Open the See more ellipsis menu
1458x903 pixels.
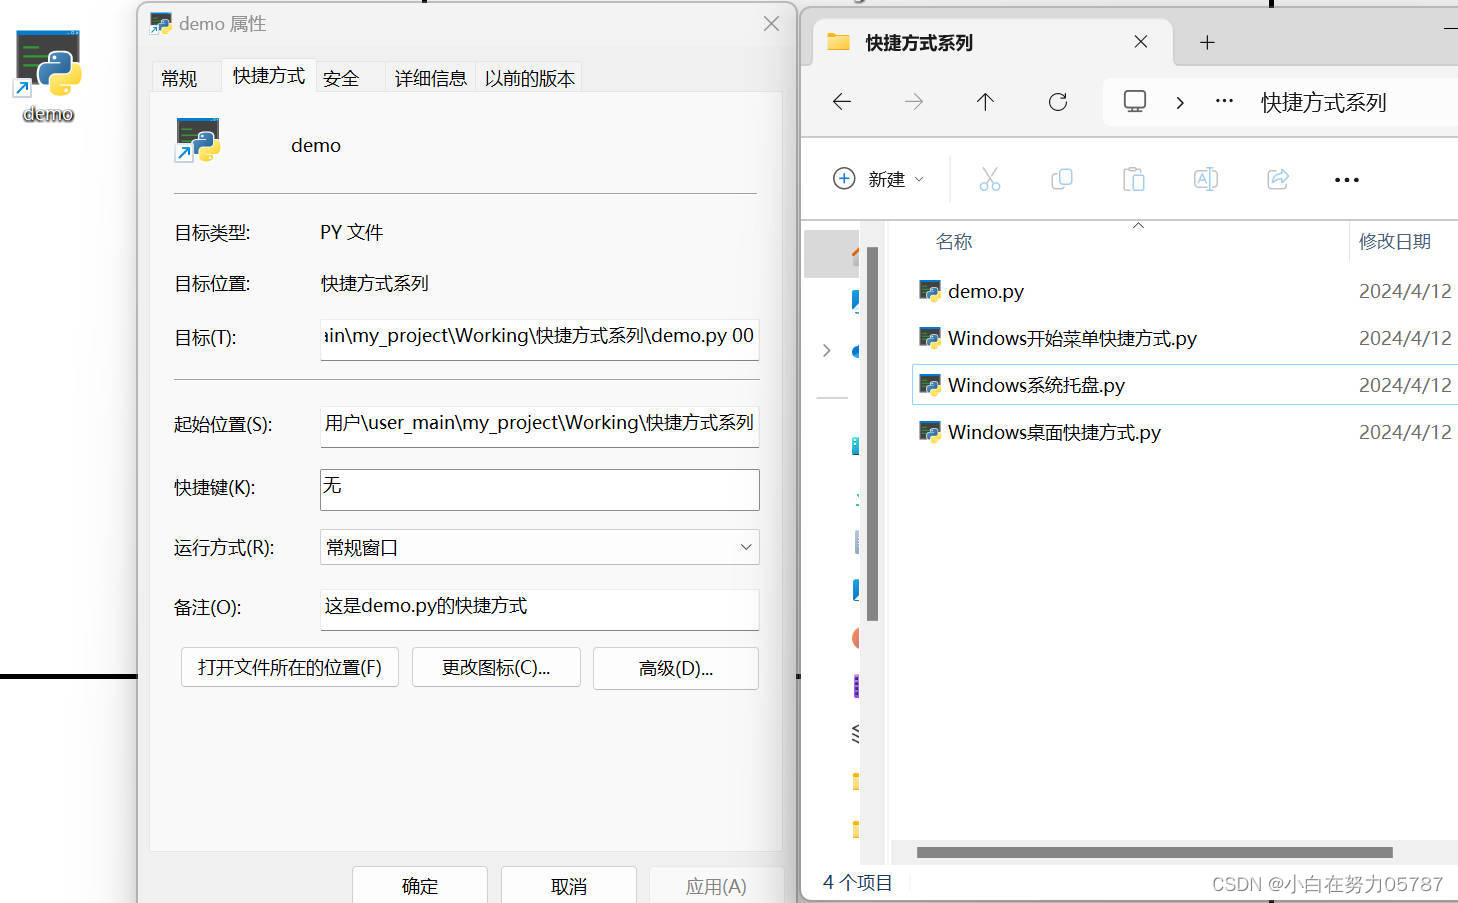point(1346,179)
